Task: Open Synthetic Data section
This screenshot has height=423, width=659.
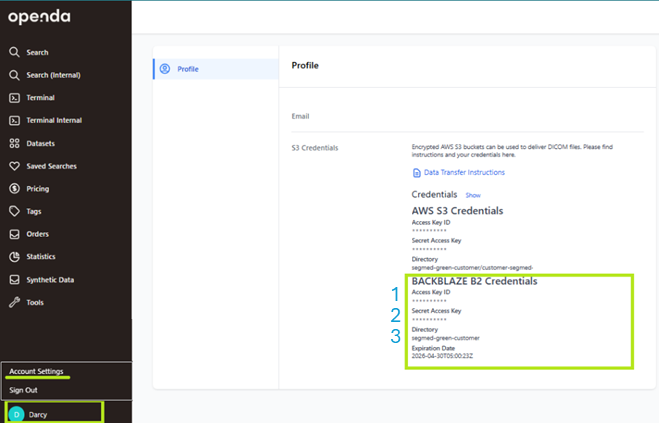Action: coord(50,280)
